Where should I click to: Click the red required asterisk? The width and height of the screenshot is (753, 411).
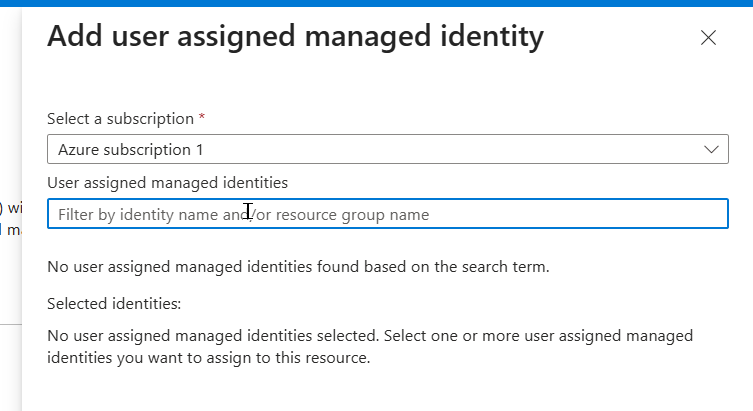point(202,118)
